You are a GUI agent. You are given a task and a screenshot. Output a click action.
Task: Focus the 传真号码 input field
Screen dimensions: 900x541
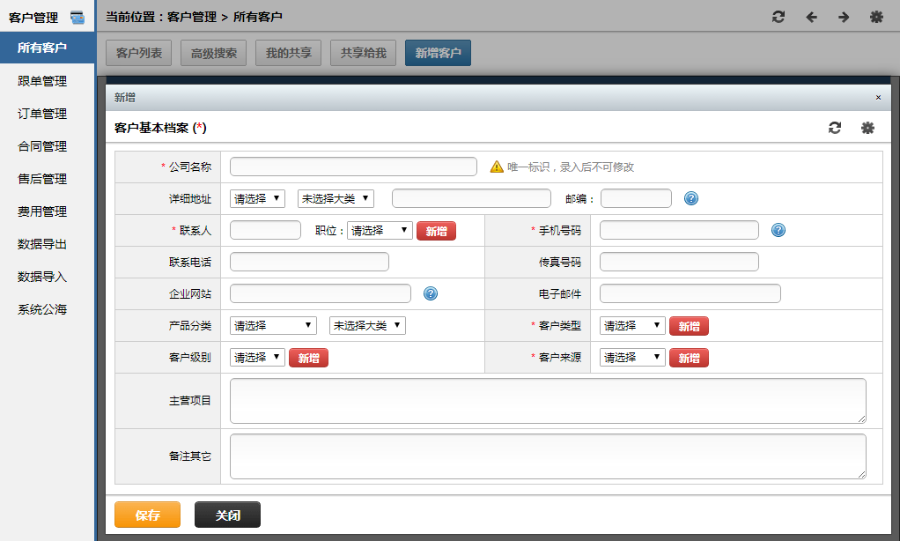(x=679, y=262)
